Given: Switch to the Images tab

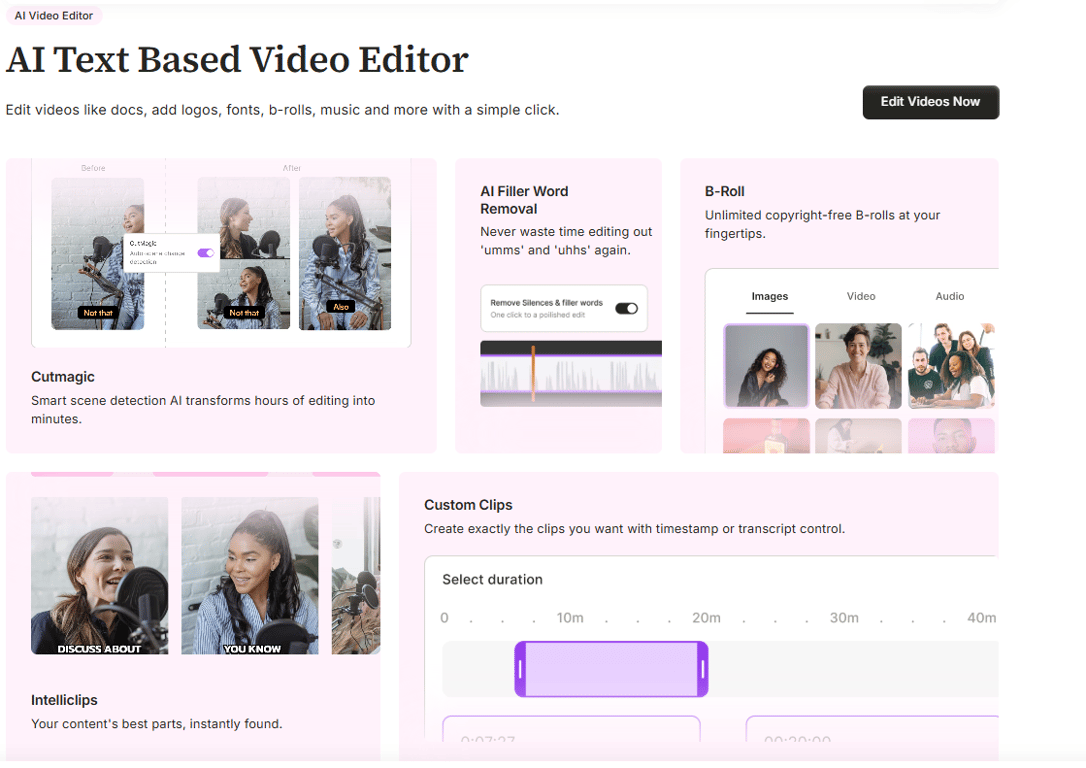Looking at the screenshot, I should 769,296.
